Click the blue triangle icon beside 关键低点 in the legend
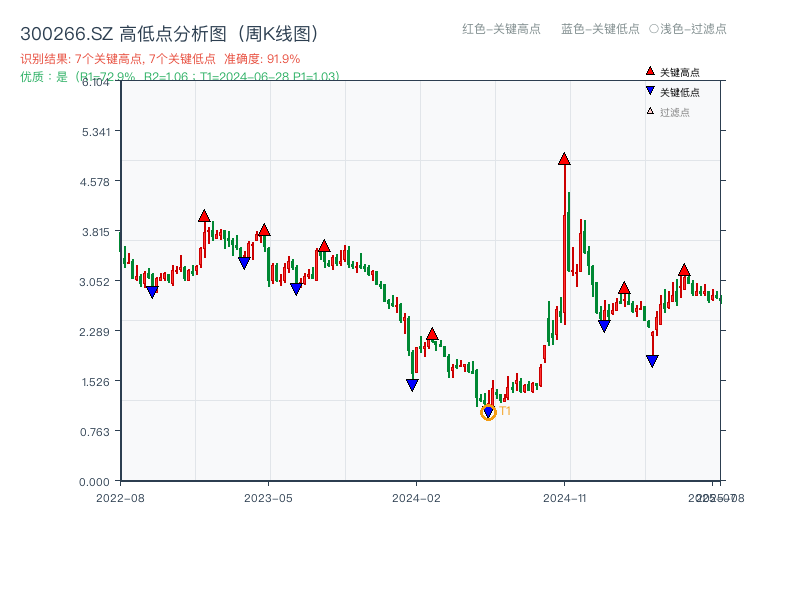This screenshot has height=600, width=800. [x=650, y=91]
